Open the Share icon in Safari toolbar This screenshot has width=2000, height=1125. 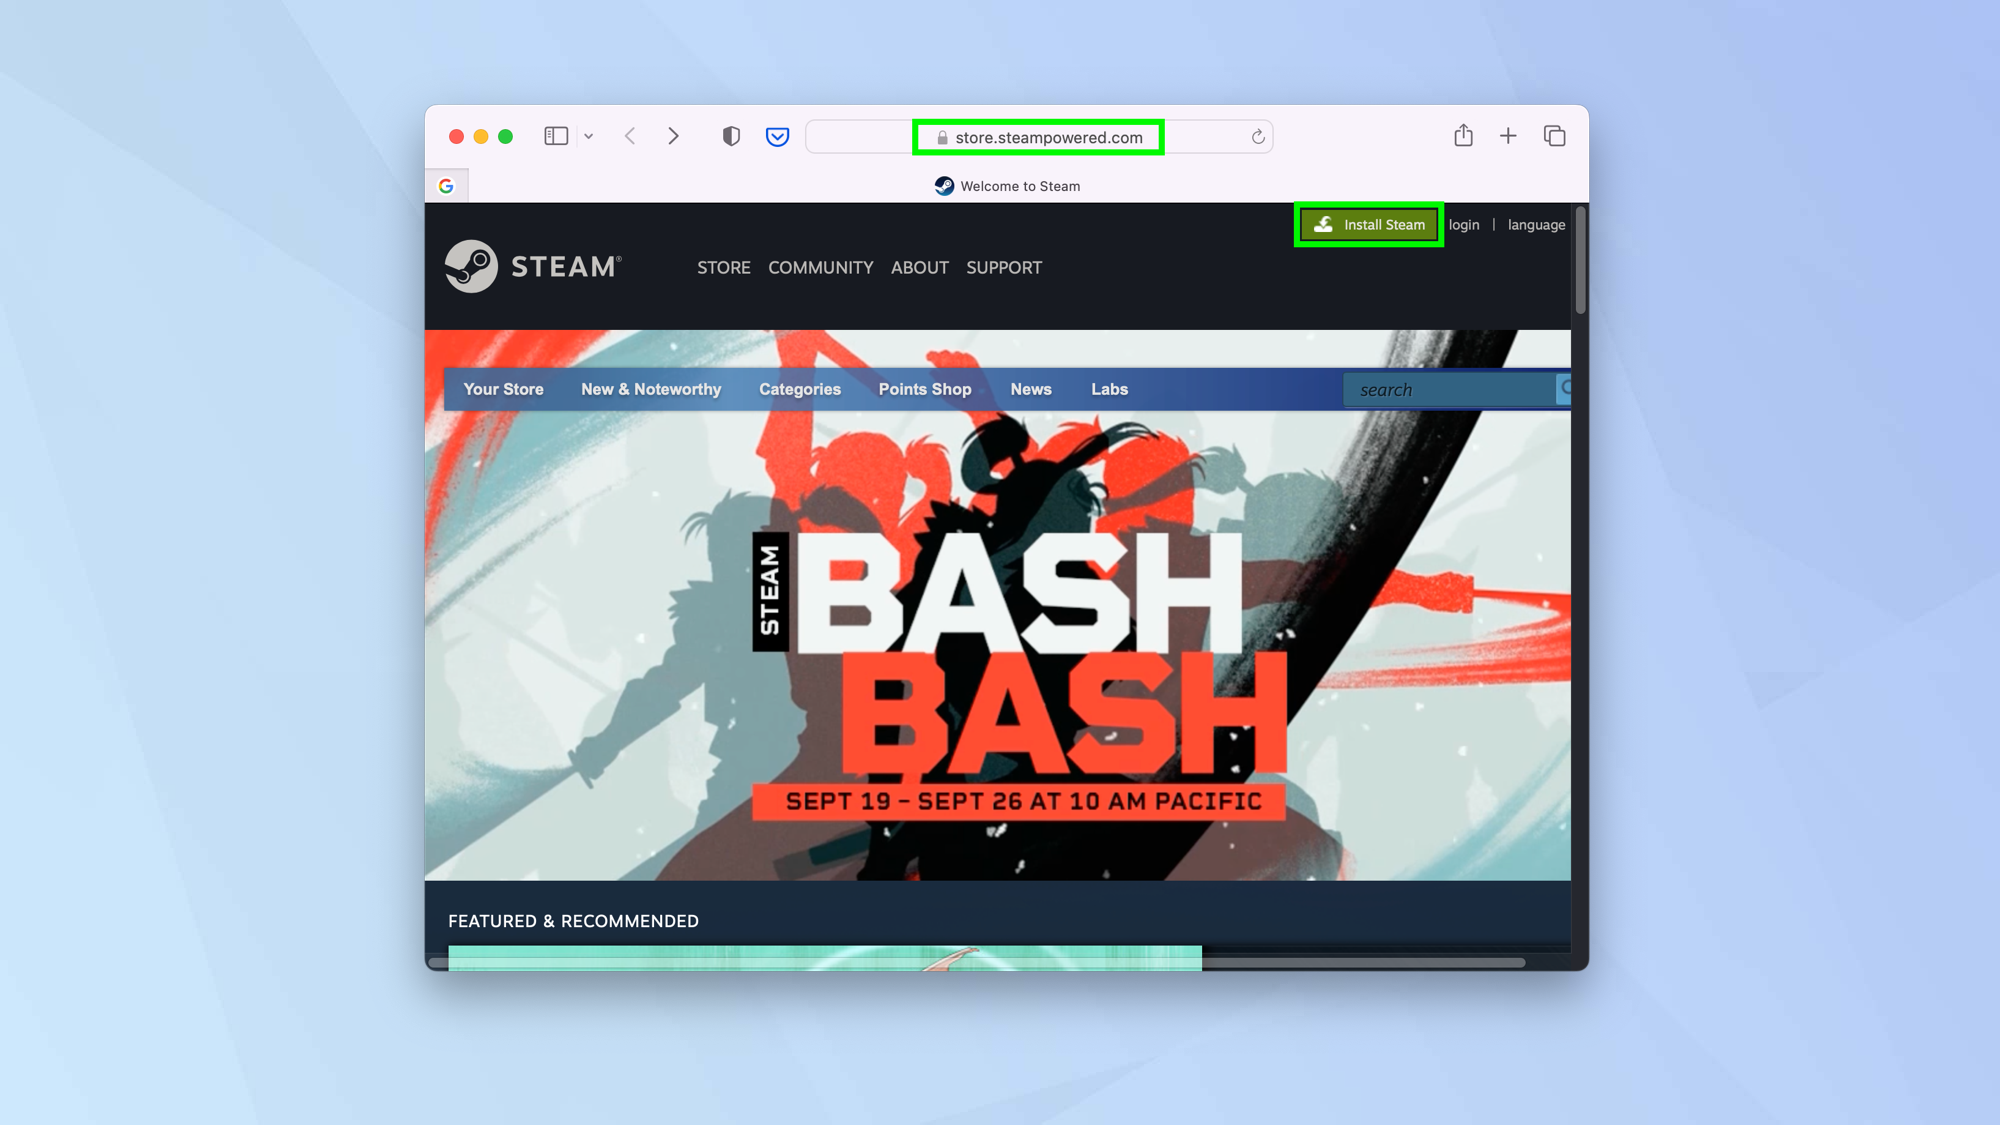tap(1463, 135)
